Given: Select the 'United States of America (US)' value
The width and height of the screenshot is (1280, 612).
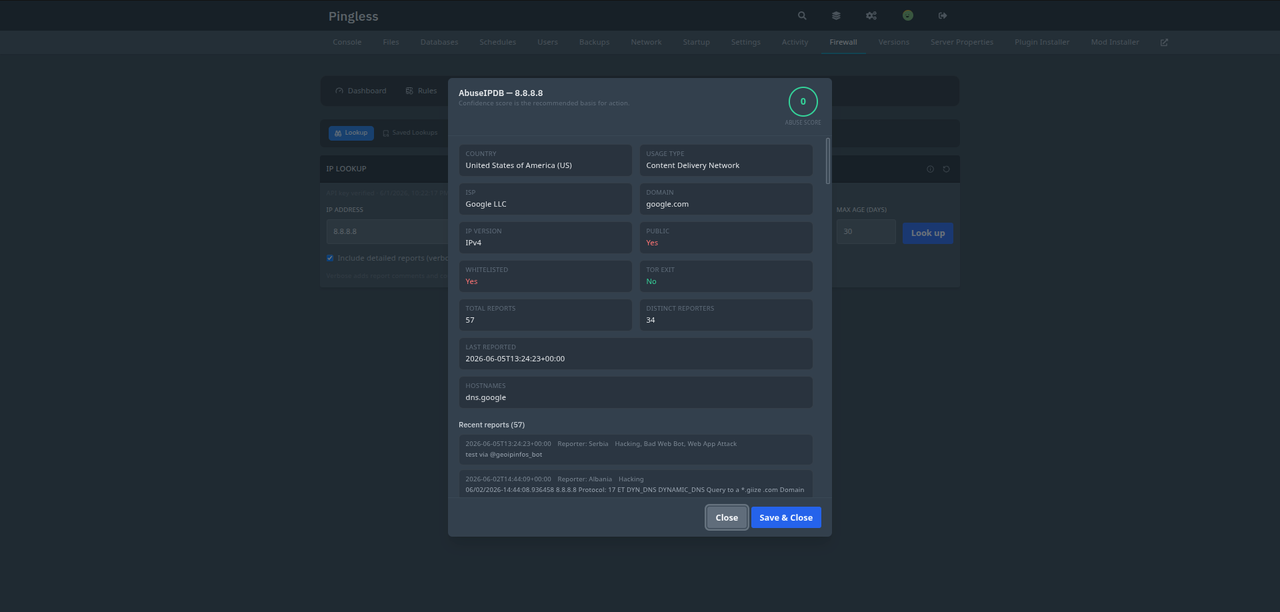Looking at the screenshot, I should [x=518, y=166].
